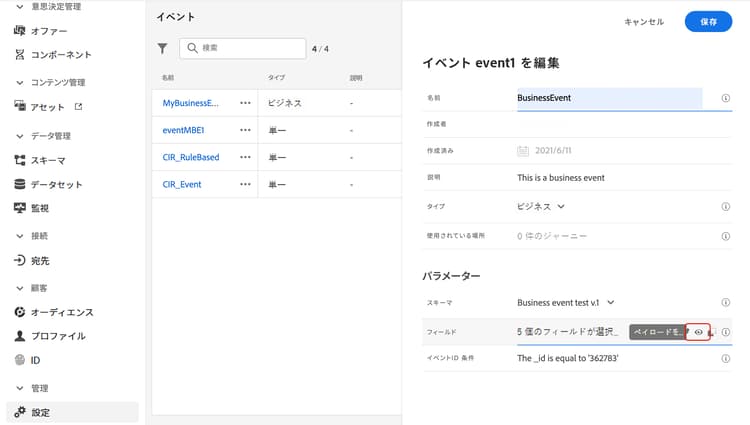
Task: Click info icon beside event ID condition
Action: pos(726,359)
